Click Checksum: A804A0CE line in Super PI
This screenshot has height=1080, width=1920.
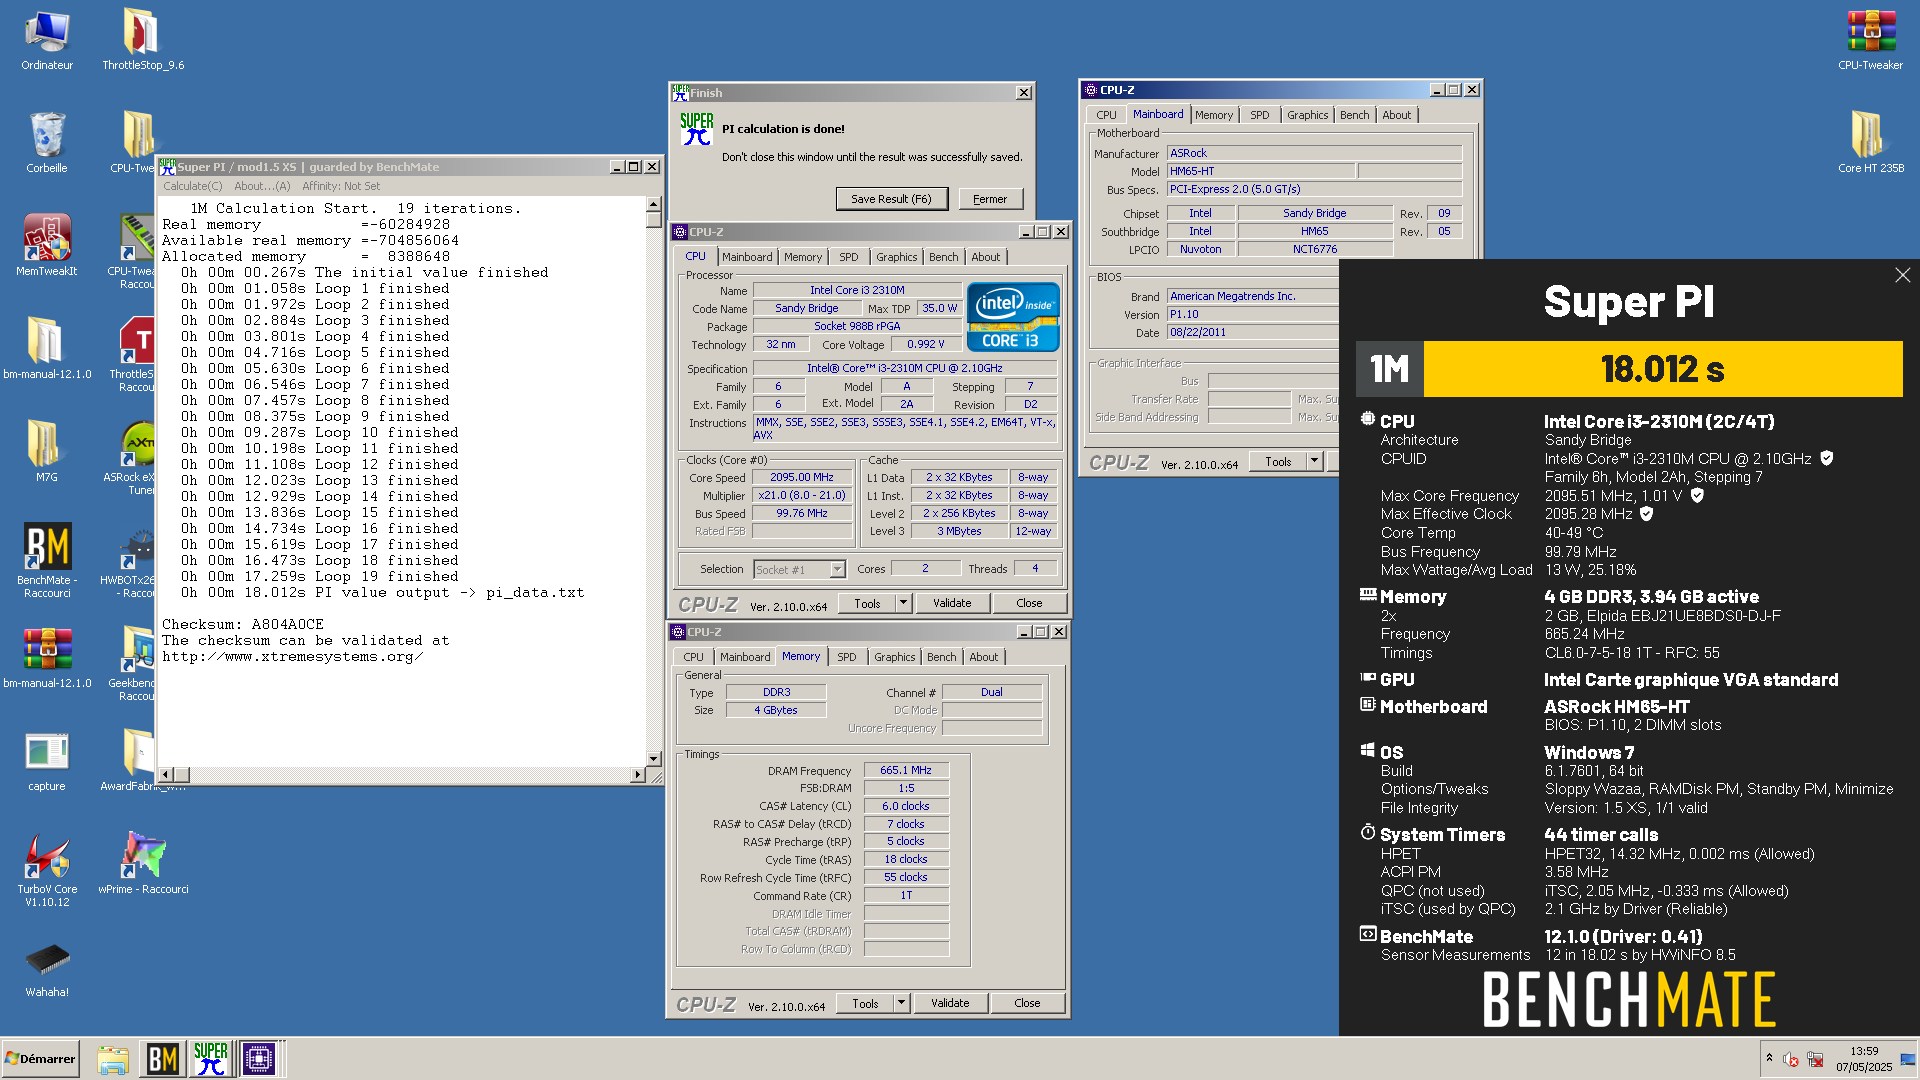(x=243, y=624)
